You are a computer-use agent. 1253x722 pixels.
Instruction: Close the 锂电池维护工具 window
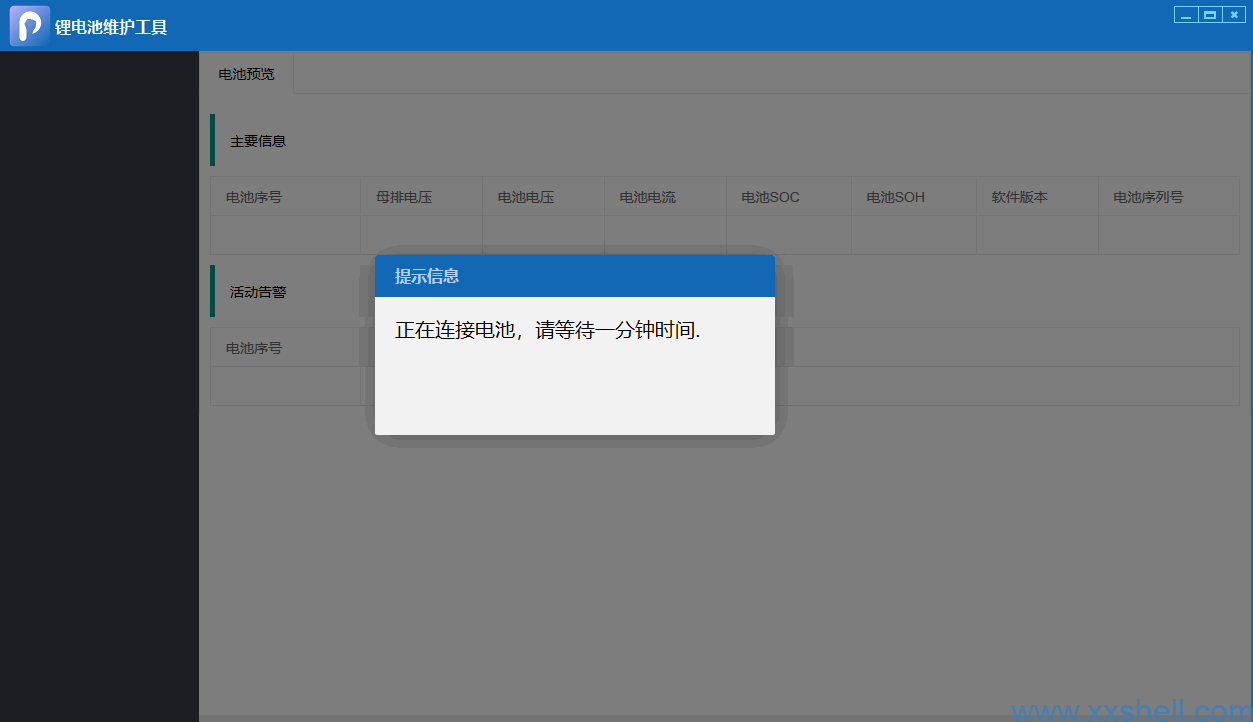coord(1234,15)
